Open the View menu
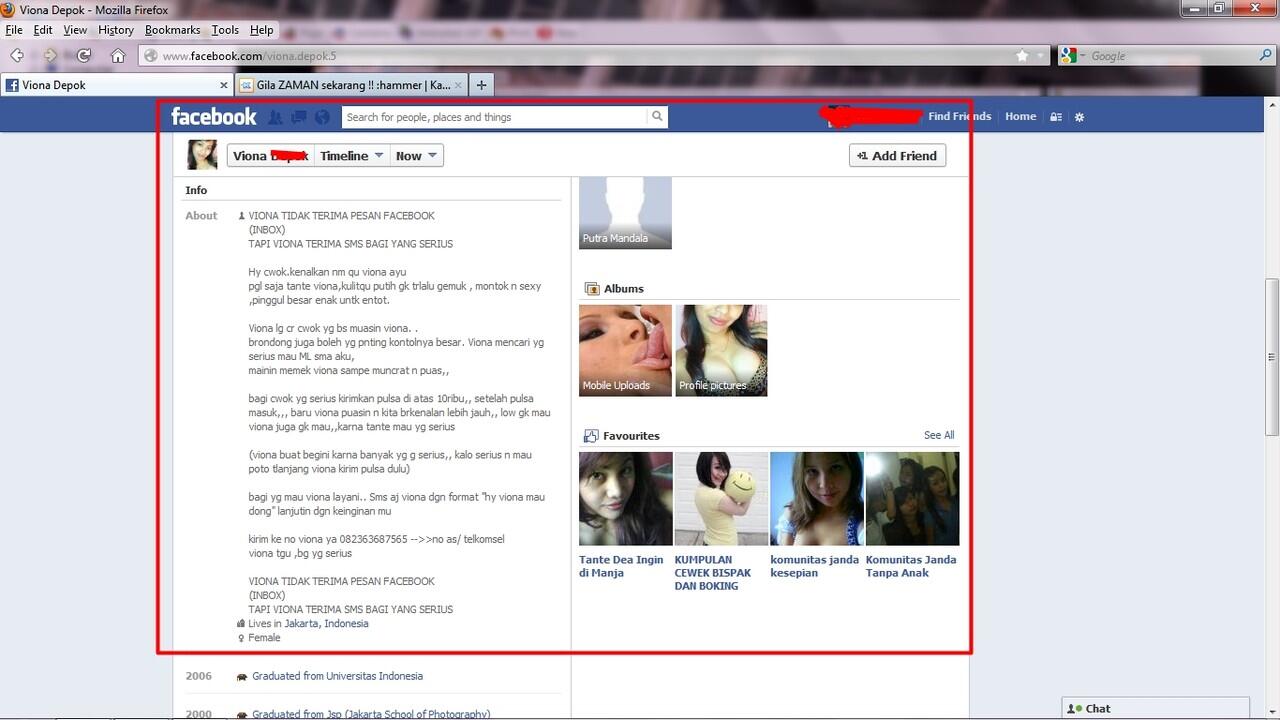The height and width of the screenshot is (720, 1280). (75, 30)
